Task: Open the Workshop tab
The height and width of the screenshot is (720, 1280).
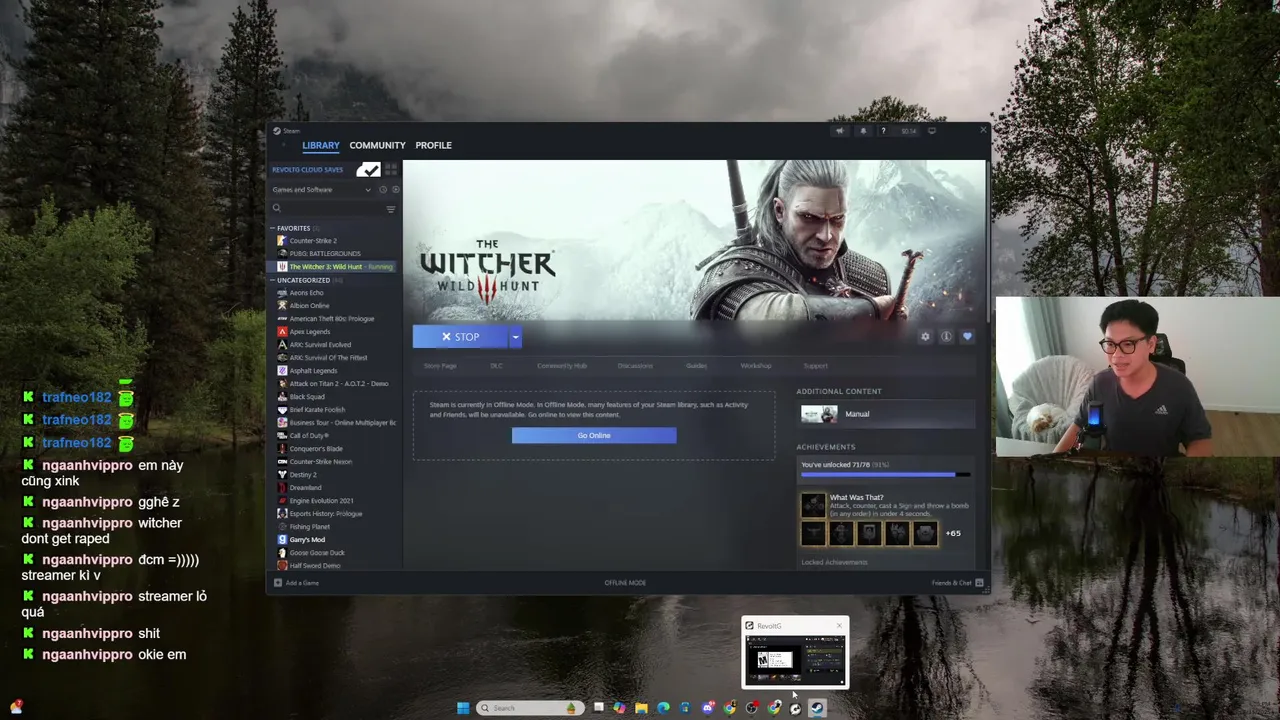Action: click(x=756, y=366)
